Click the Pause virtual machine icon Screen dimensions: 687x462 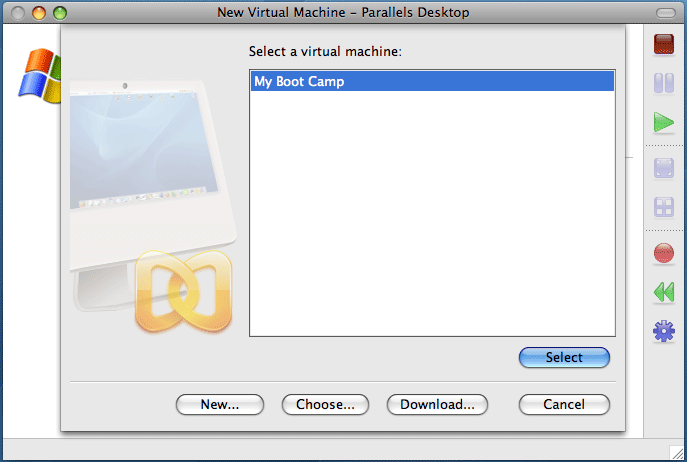(x=664, y=83)
